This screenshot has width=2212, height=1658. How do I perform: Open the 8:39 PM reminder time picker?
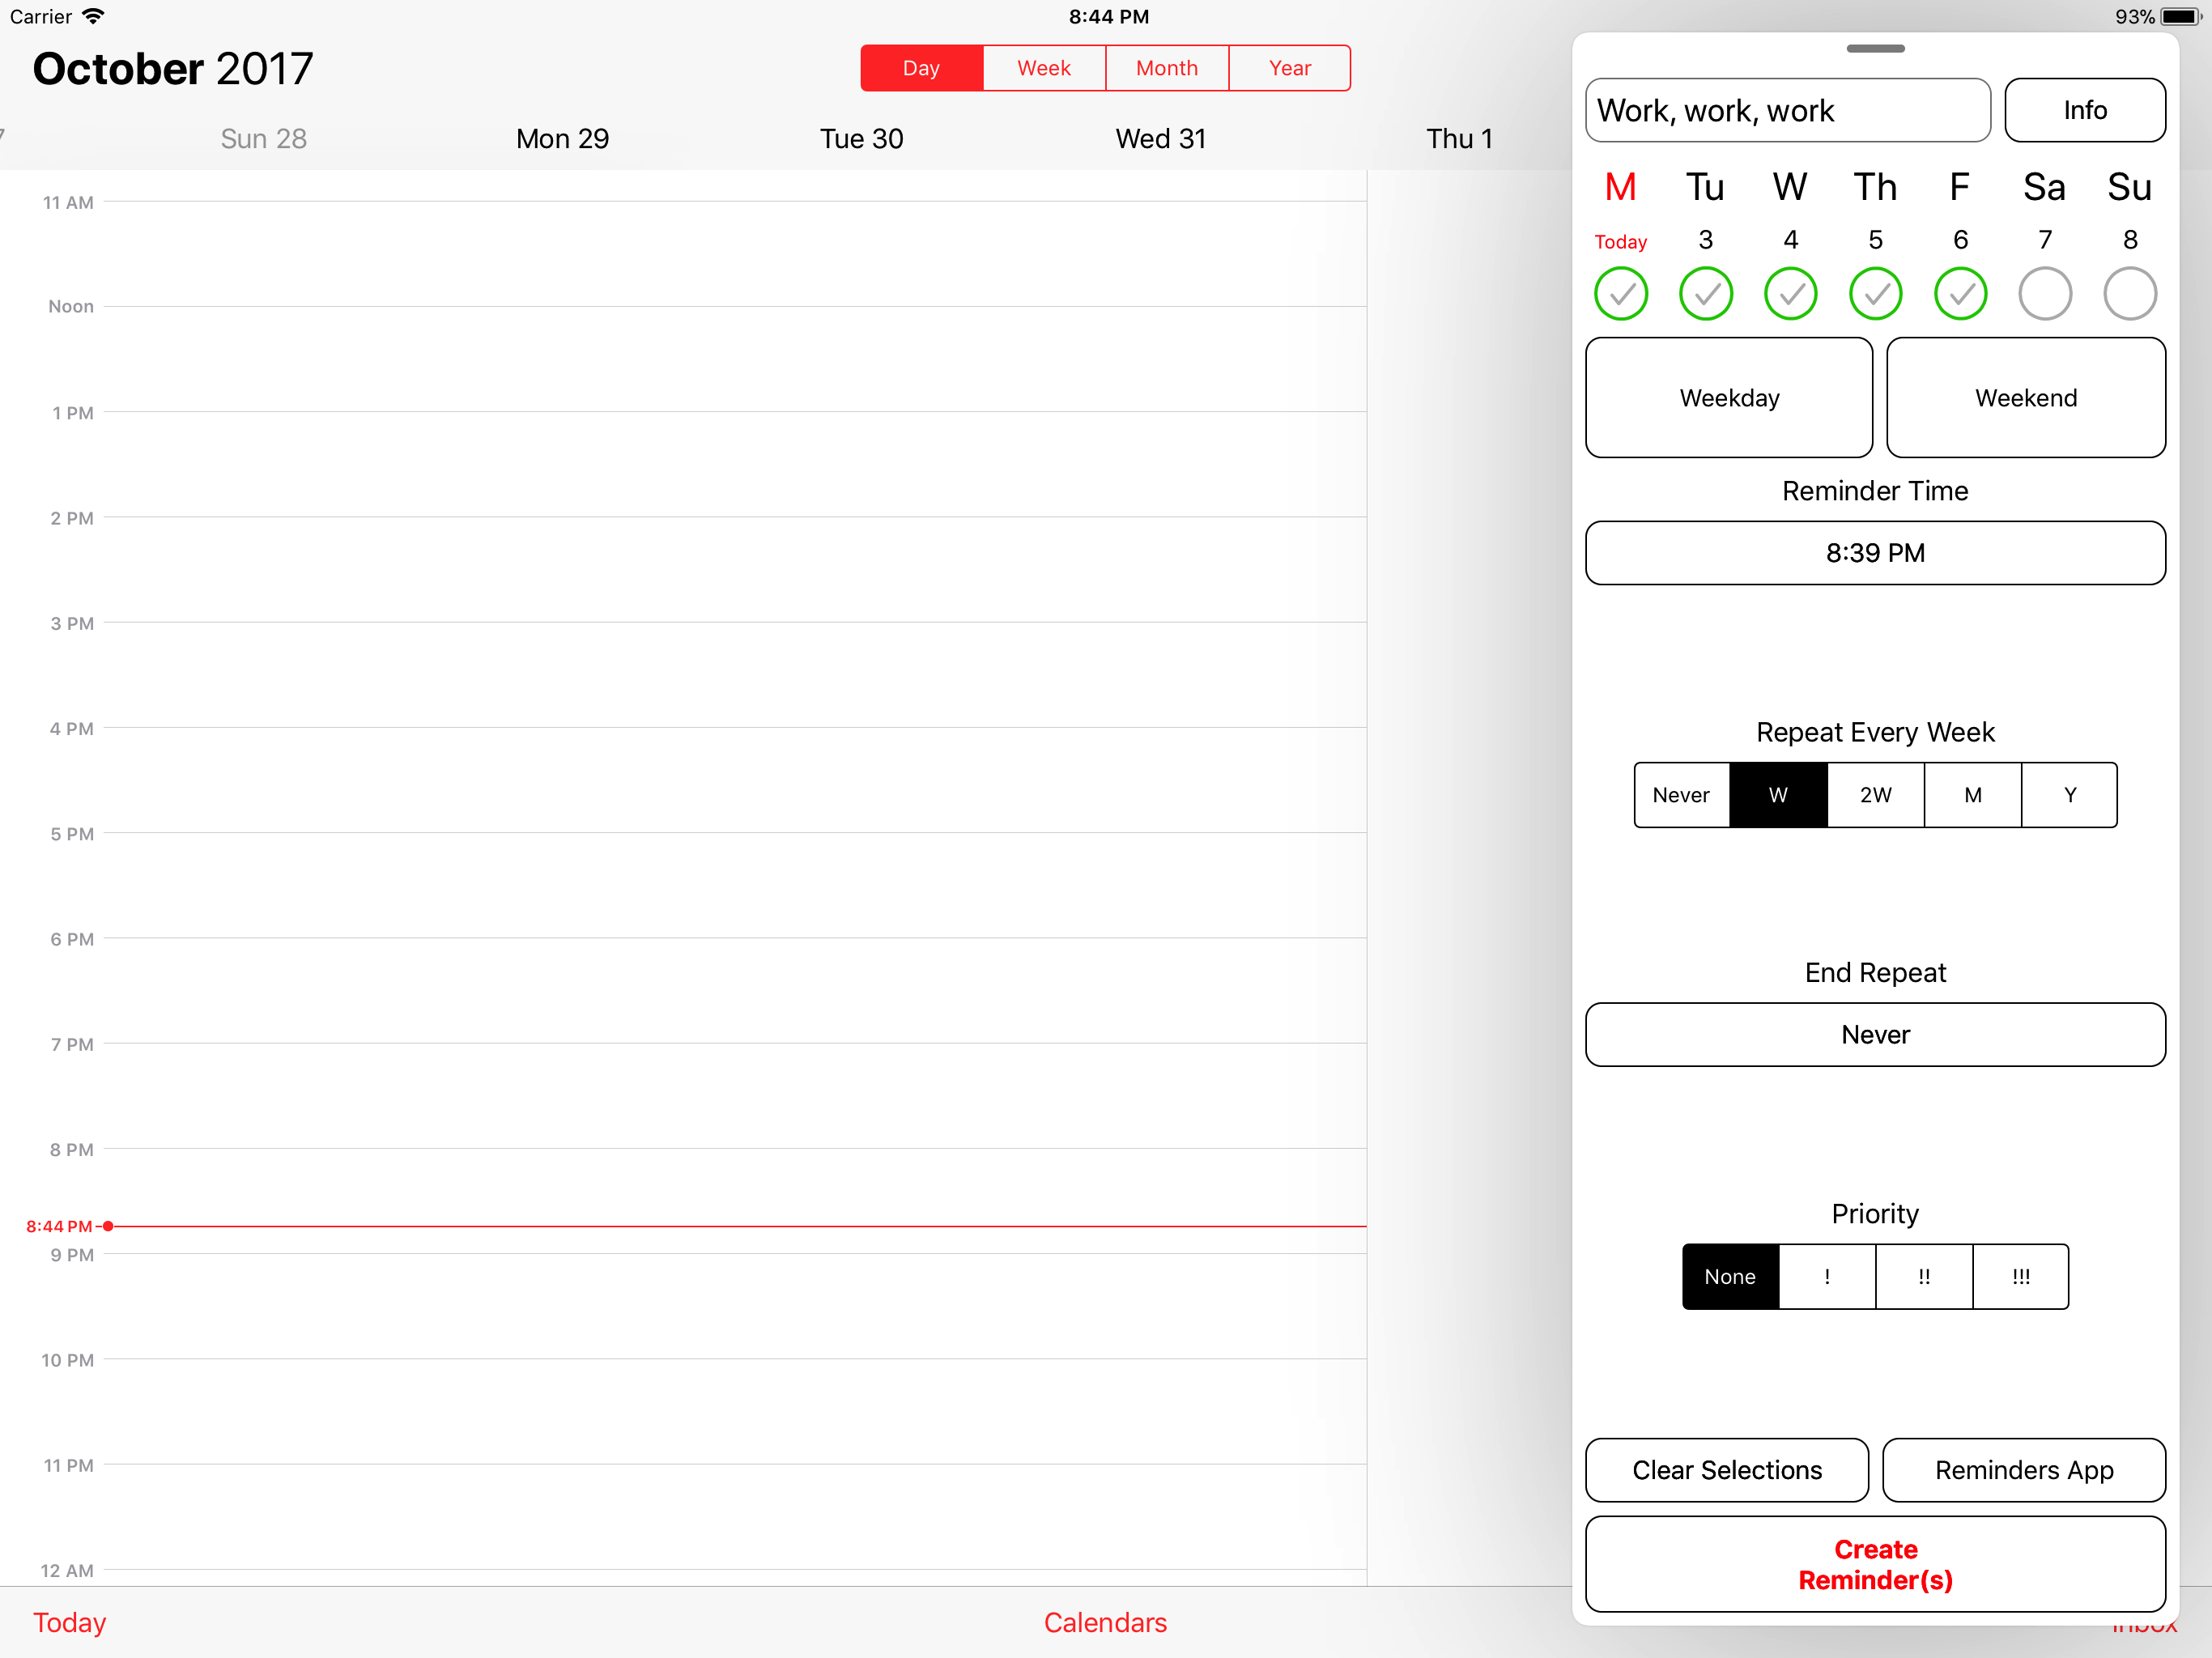pos(1875,553)
